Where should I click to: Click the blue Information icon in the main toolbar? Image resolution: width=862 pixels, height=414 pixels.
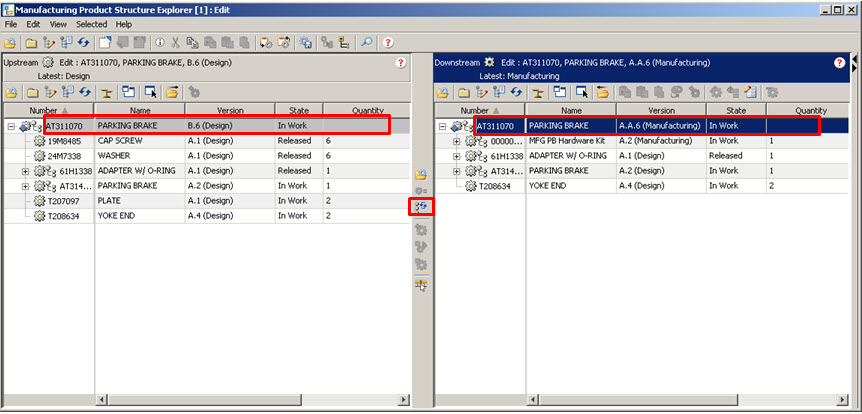[160, 42]
